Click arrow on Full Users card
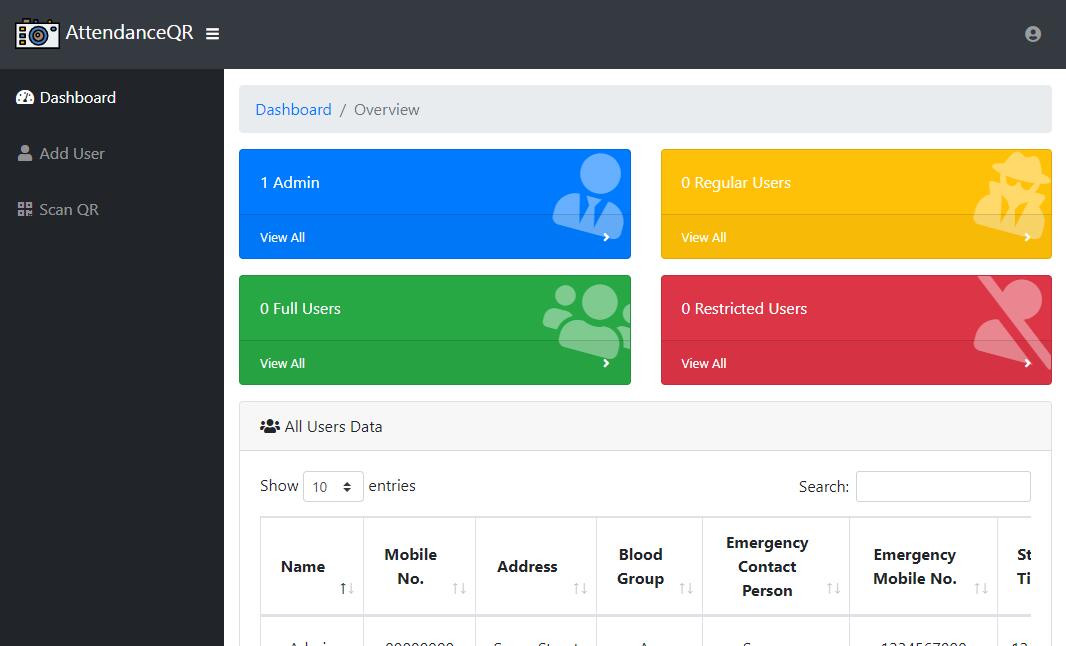Viewport: 1066px width, 646px height. [x=606, y=364]
